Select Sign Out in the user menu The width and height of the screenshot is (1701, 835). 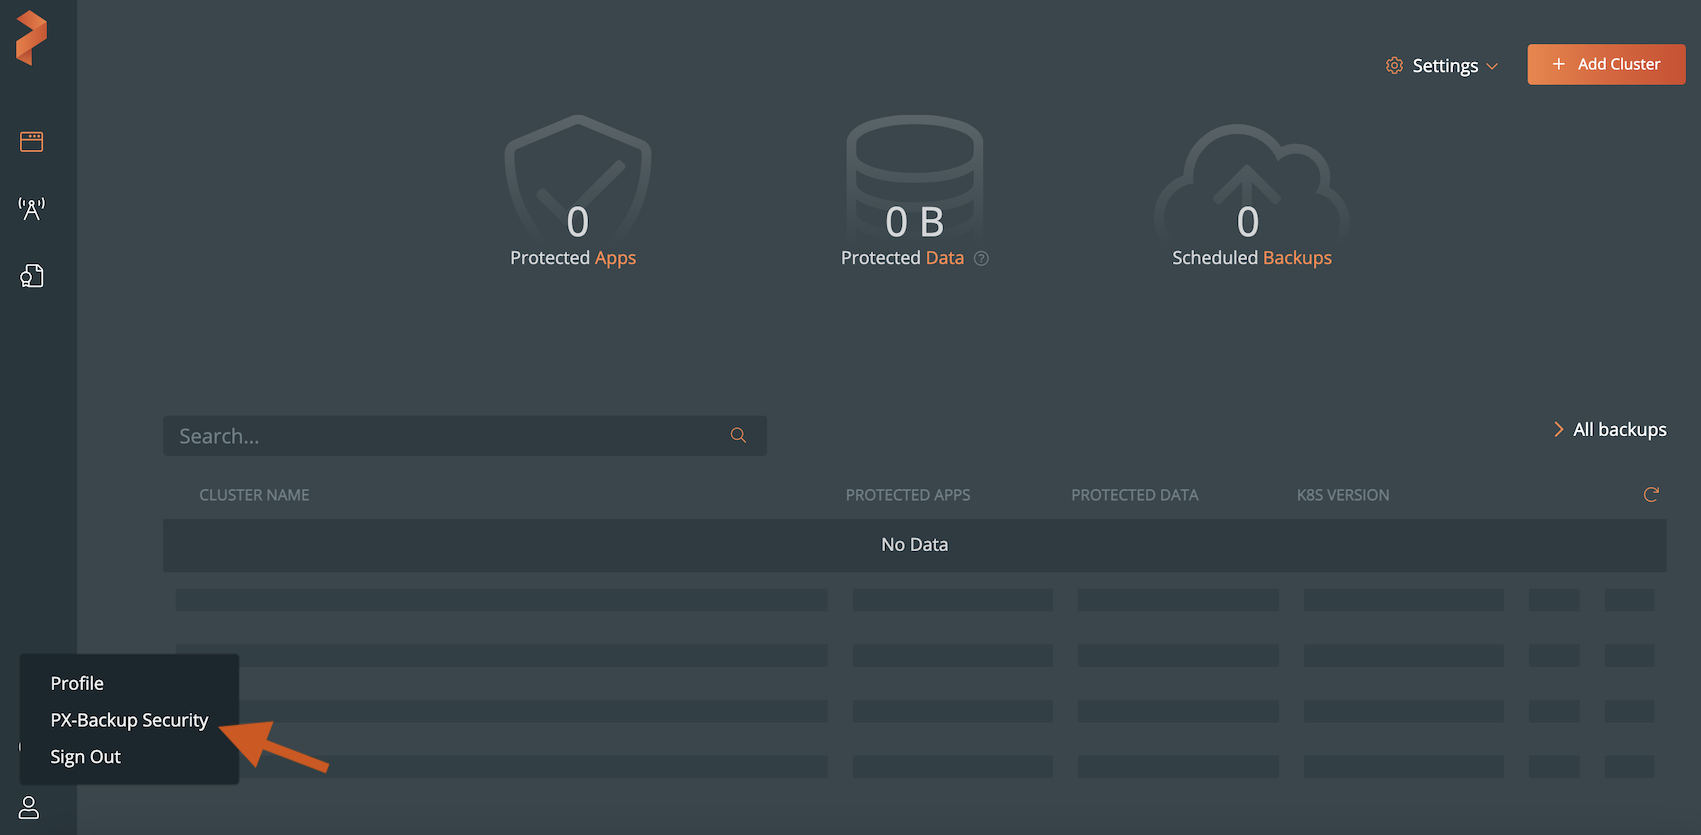(x=85, y=757)
